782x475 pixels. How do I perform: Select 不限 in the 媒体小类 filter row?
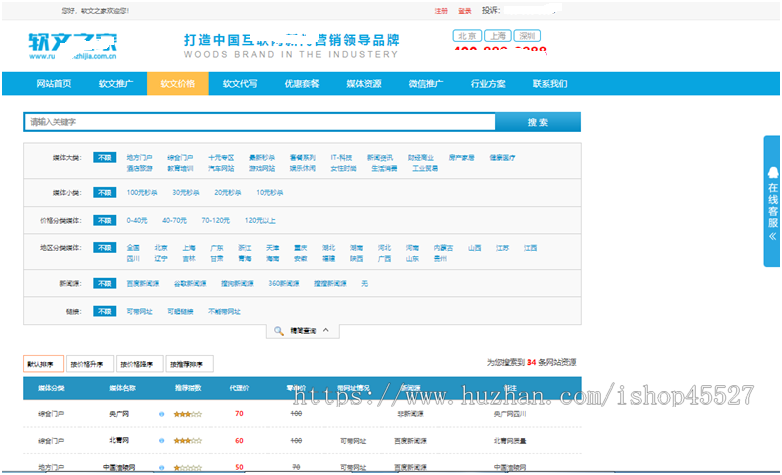click(105, 193)
